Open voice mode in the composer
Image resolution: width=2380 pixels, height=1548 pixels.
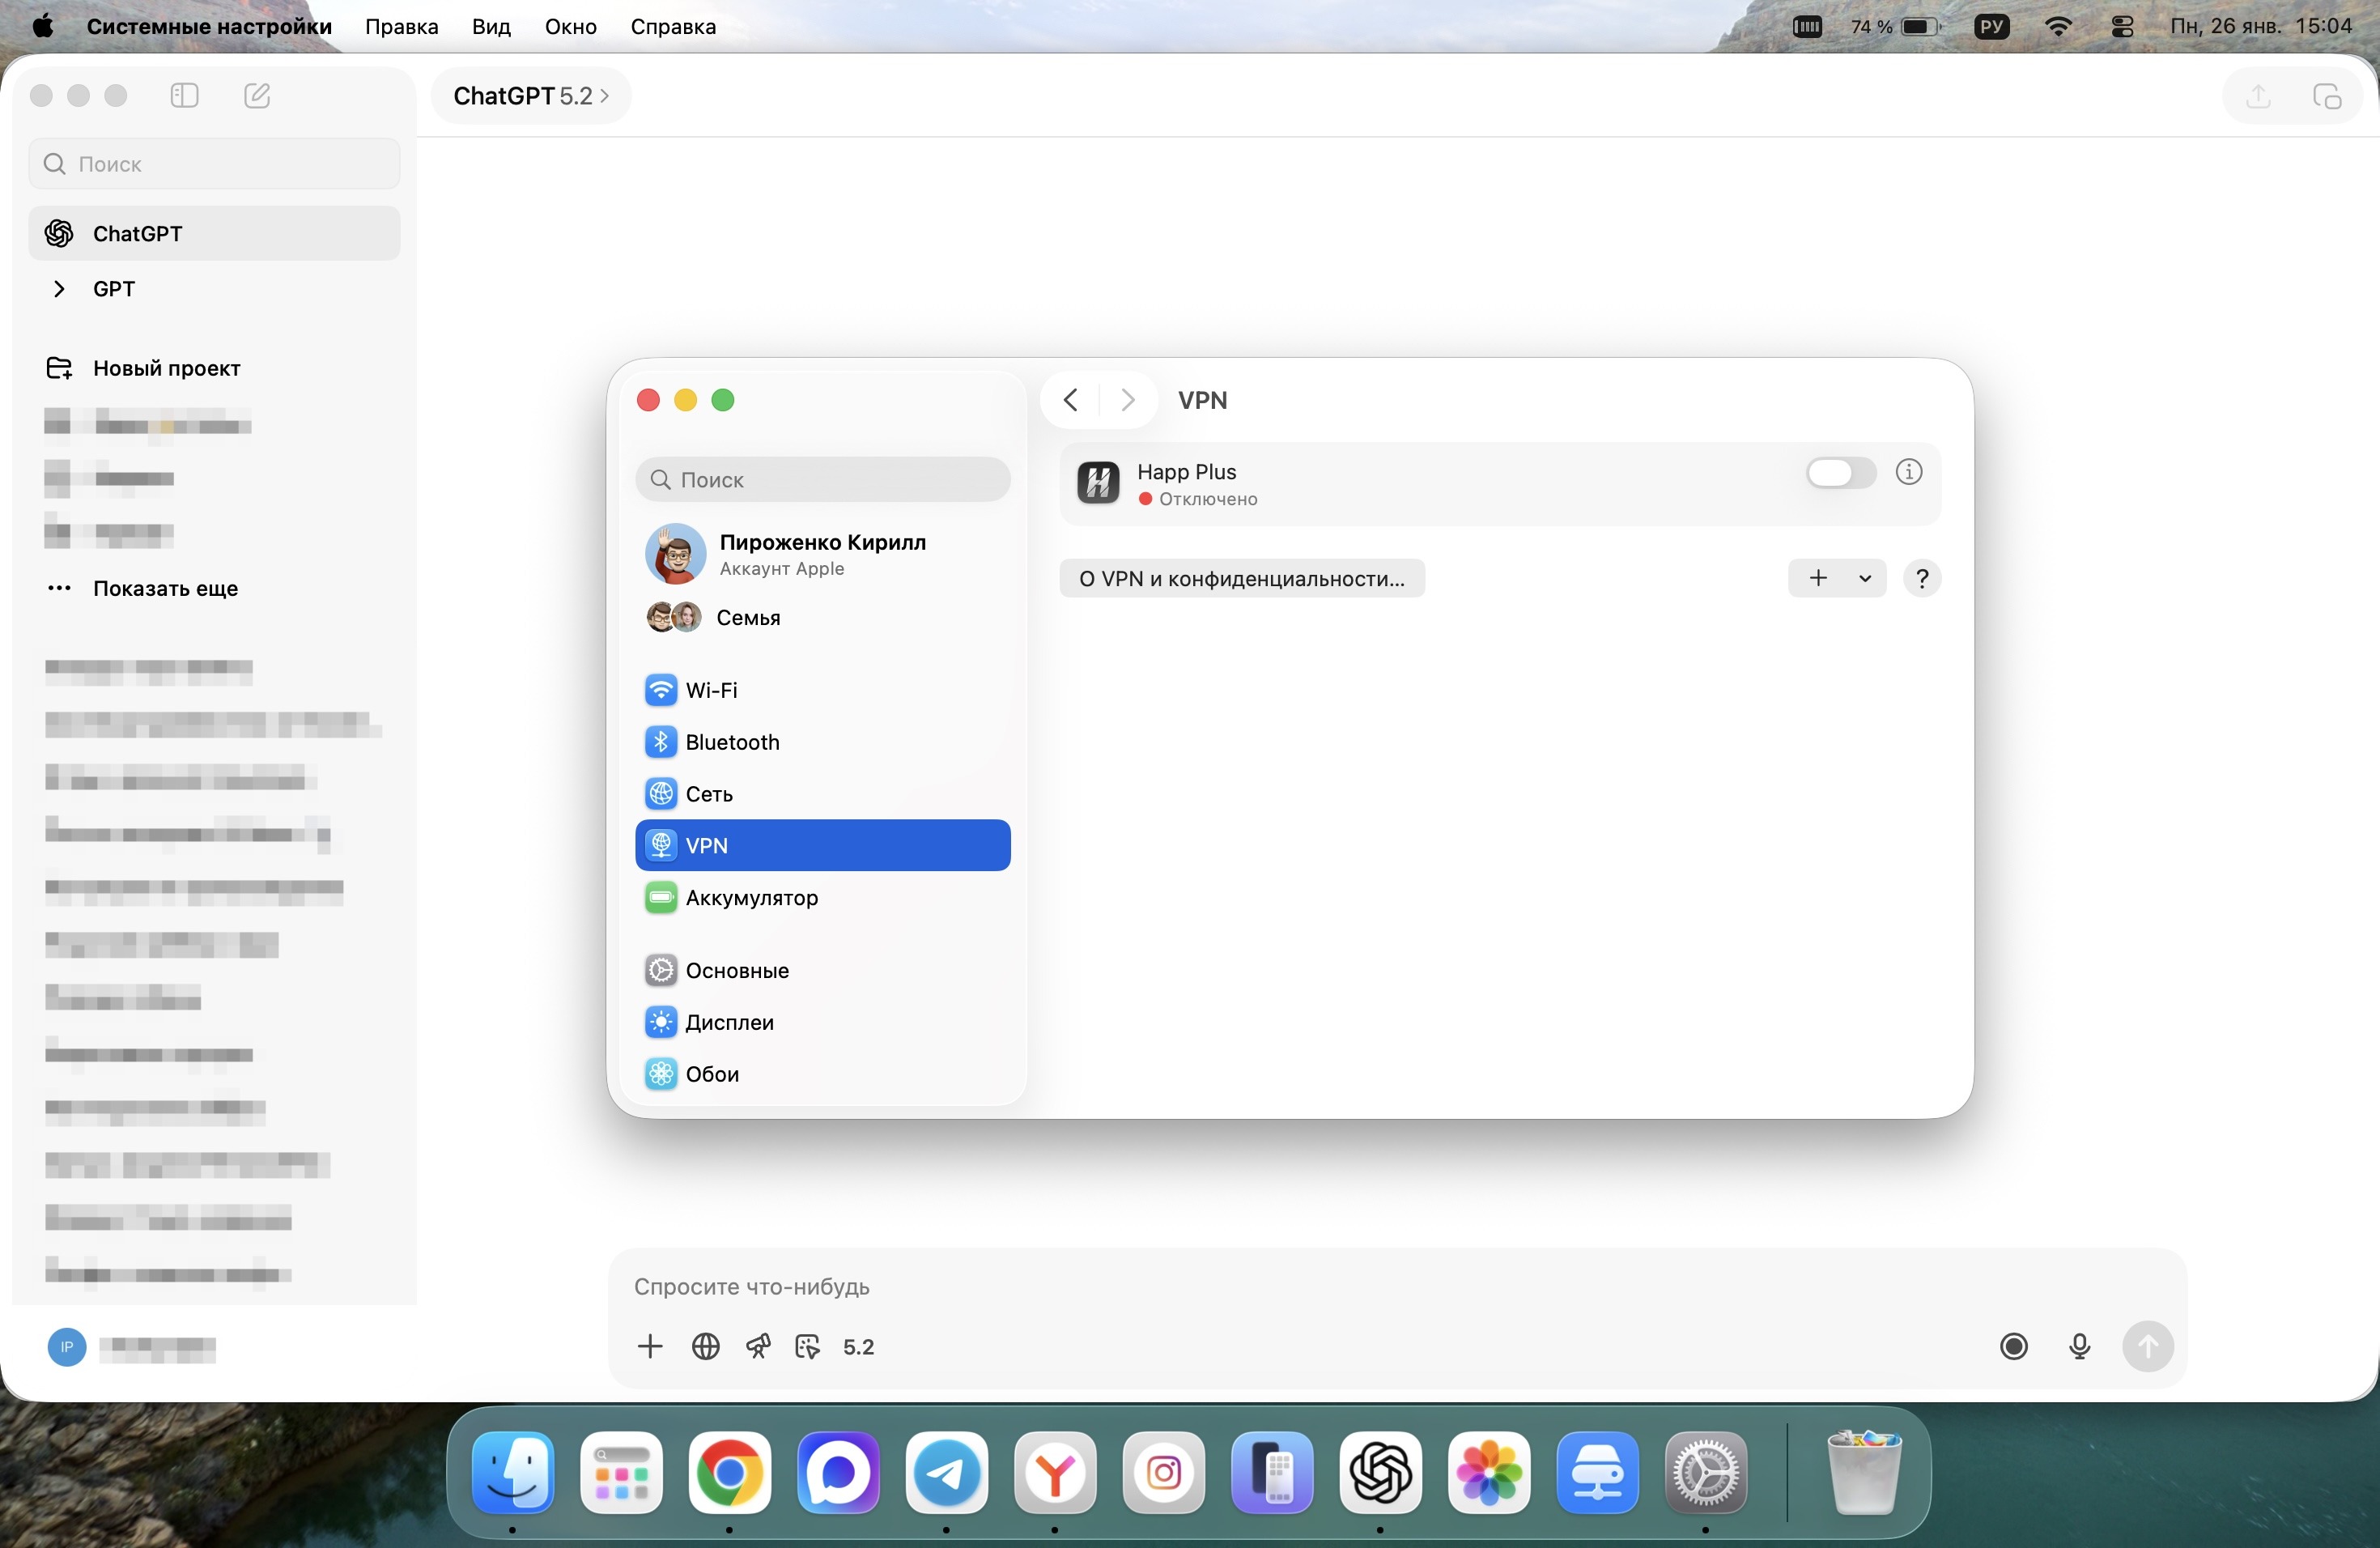(x=2014, y=1347)
